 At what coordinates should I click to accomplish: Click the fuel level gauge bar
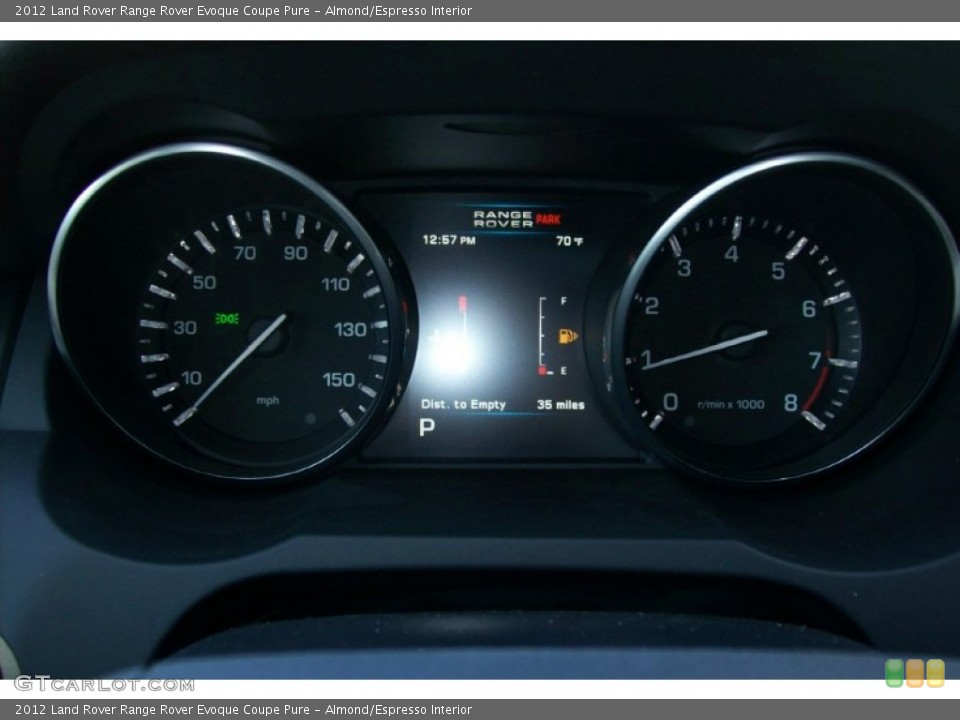(542, 336)
